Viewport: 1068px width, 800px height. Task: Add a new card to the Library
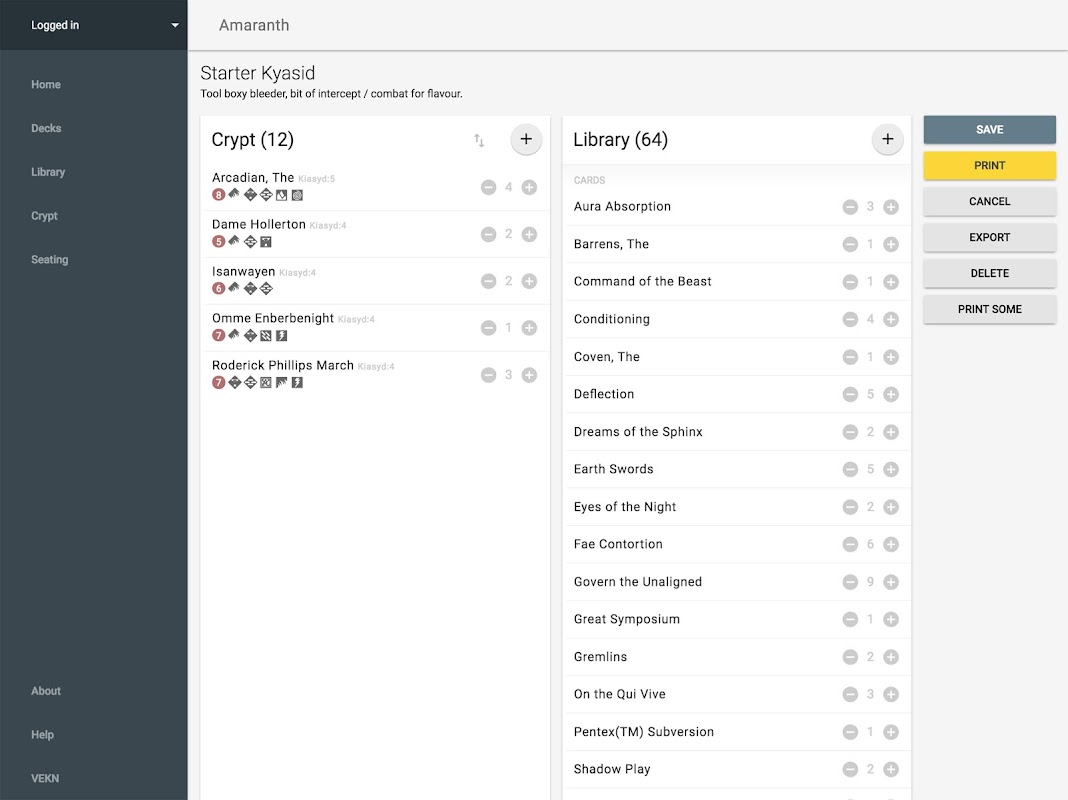[x=888, y=140]
